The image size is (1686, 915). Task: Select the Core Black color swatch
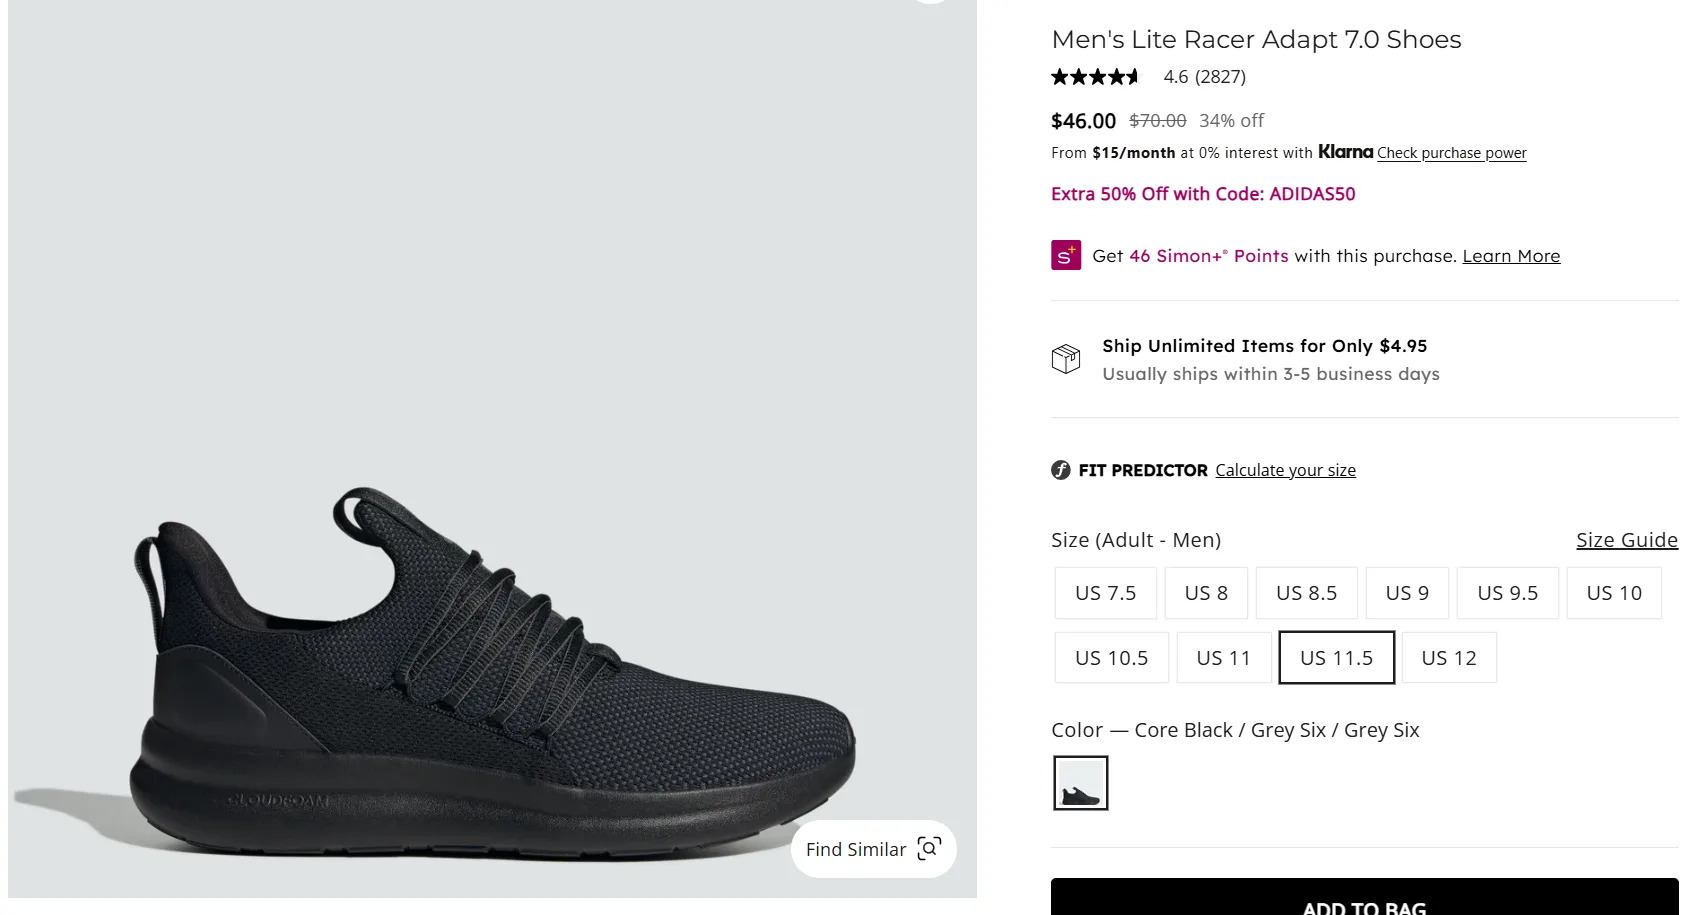1081,783
